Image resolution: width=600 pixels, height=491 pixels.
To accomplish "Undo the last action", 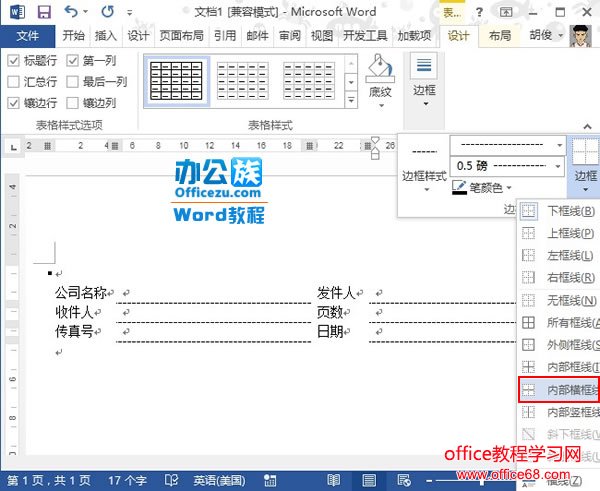I will (71, 11).
